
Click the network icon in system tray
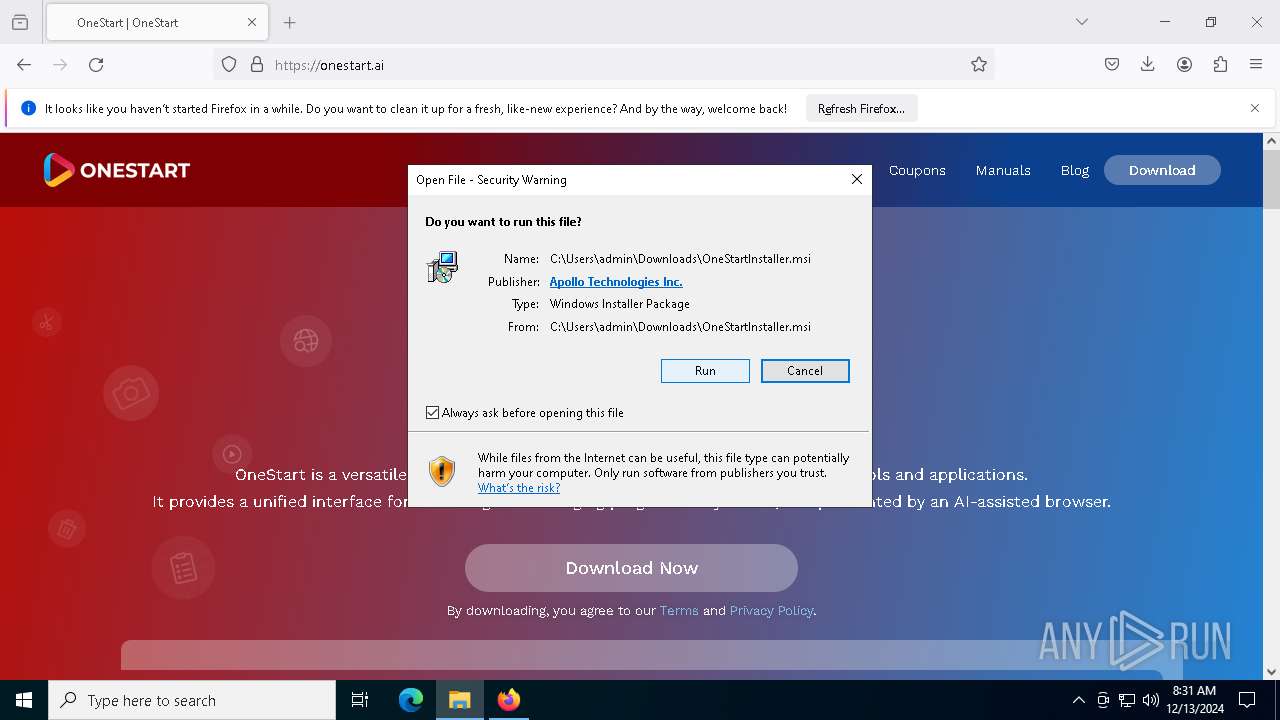pyautogui.click(x=1127, y=700)
